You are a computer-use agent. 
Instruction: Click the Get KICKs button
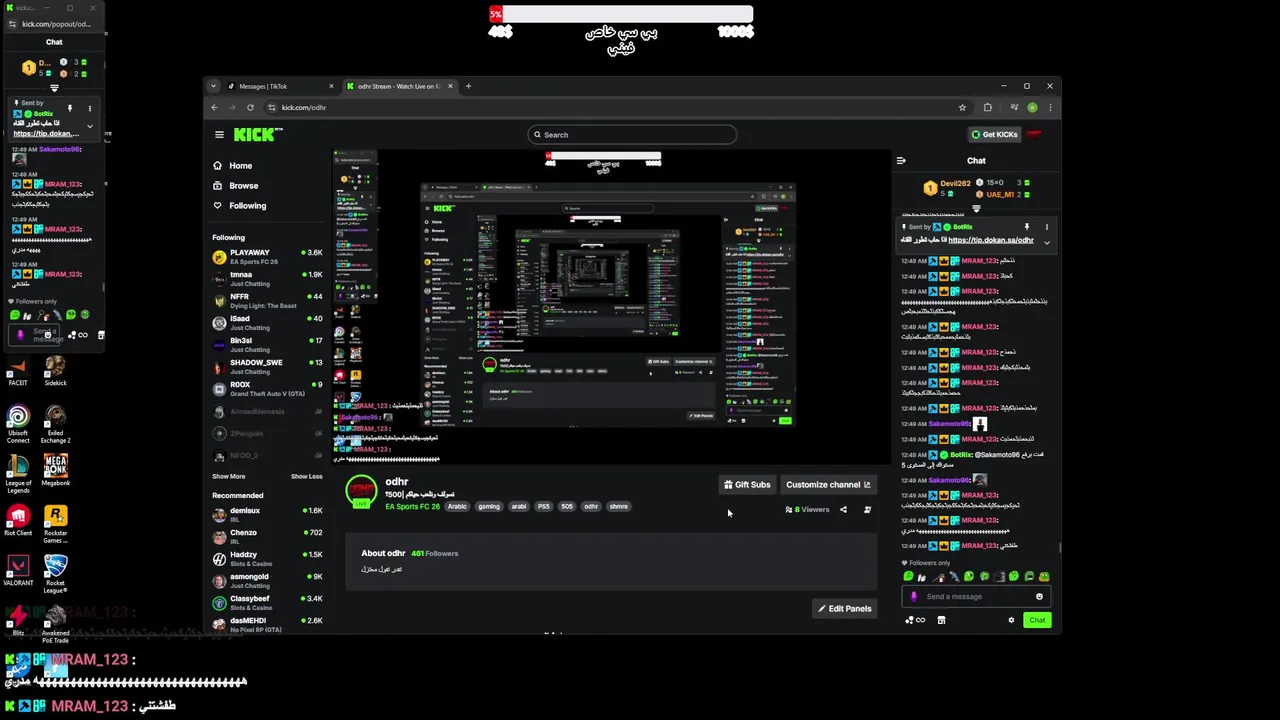pos(994,134)
